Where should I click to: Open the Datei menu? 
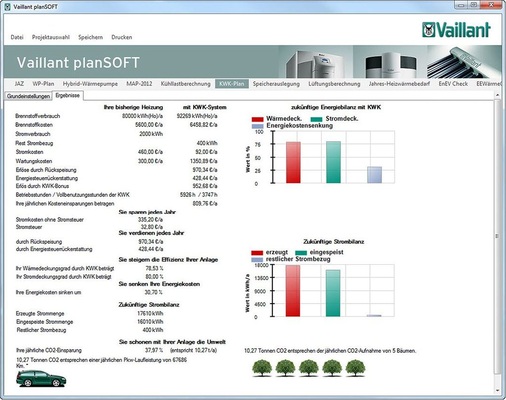click(17, 37)
